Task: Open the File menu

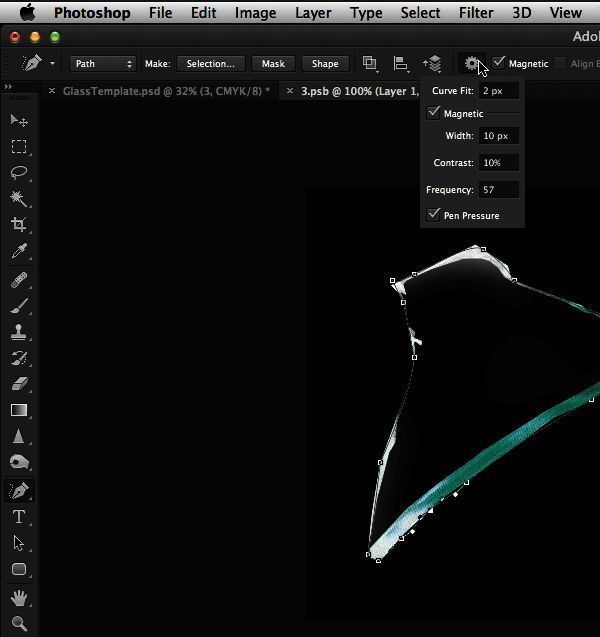Action: (x=160, y=13)
